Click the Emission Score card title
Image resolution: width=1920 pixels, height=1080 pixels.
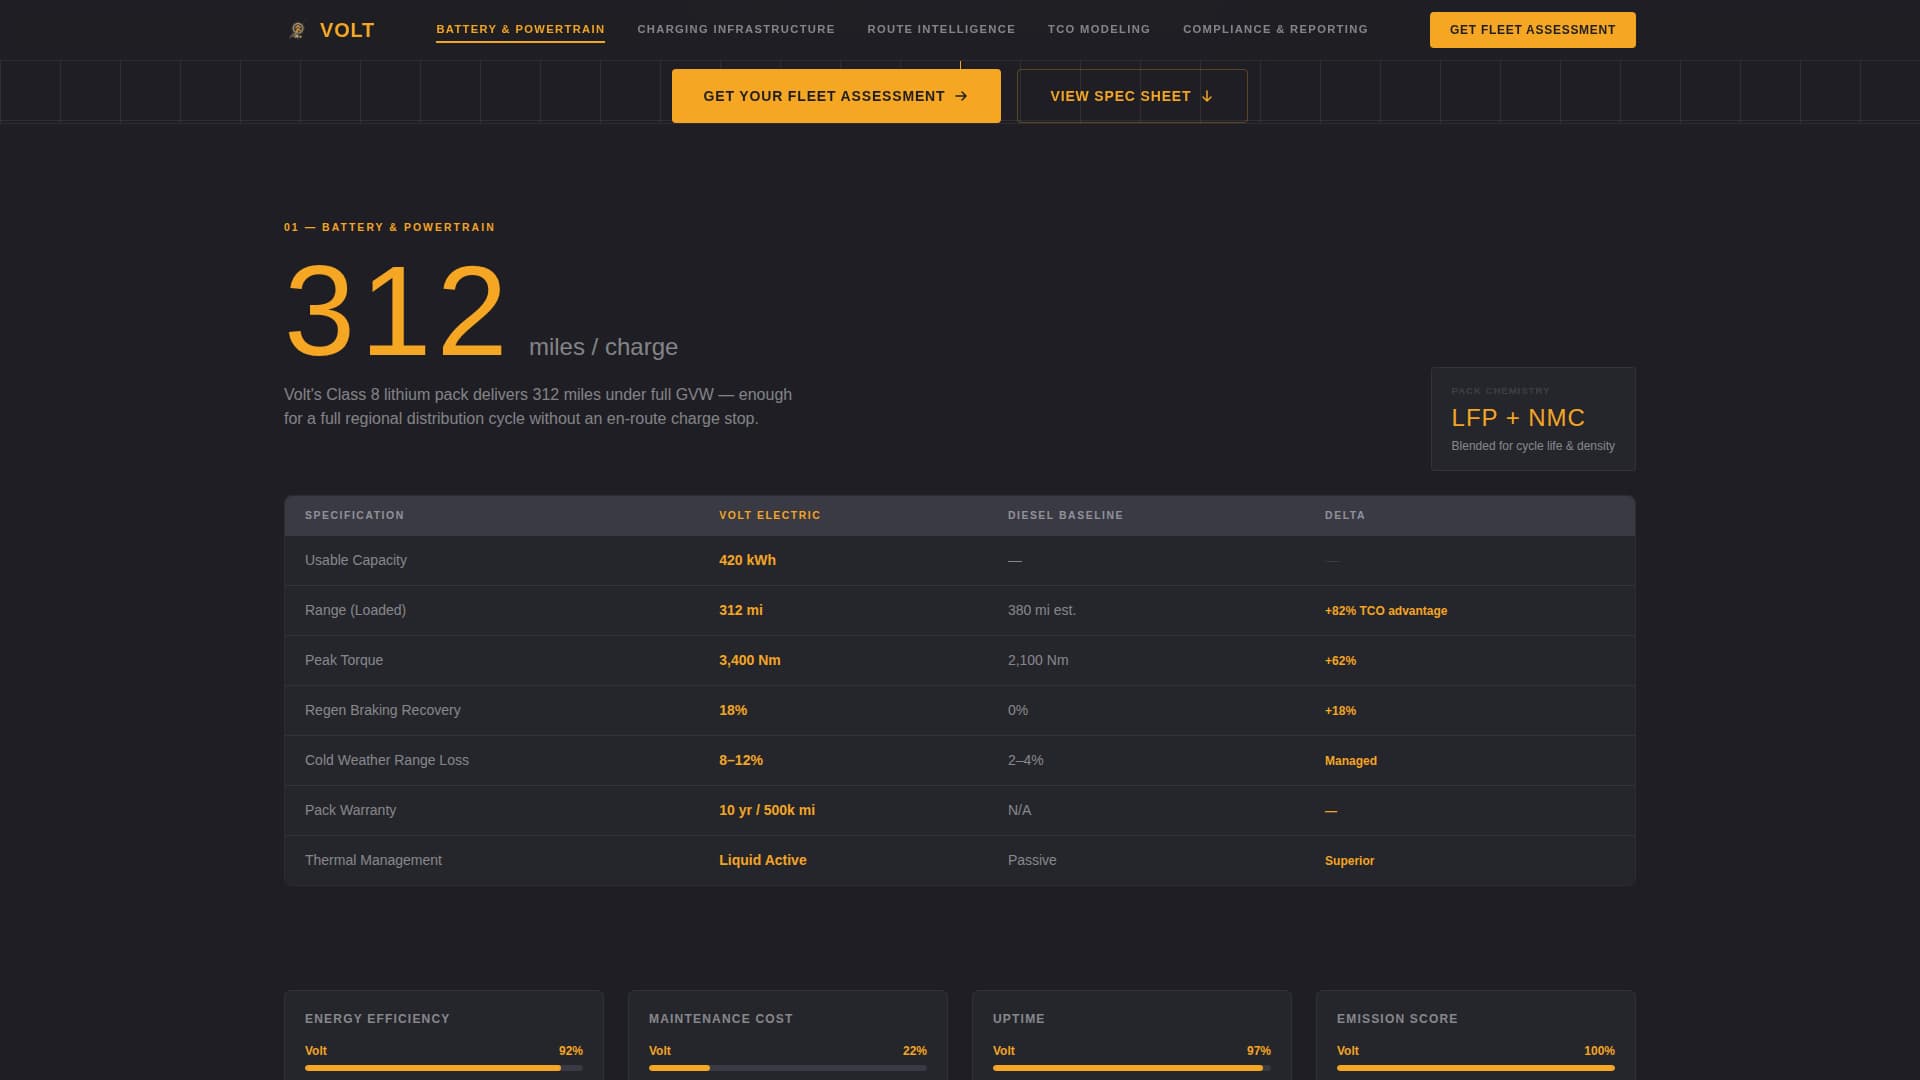(x=1397, y=1019)
